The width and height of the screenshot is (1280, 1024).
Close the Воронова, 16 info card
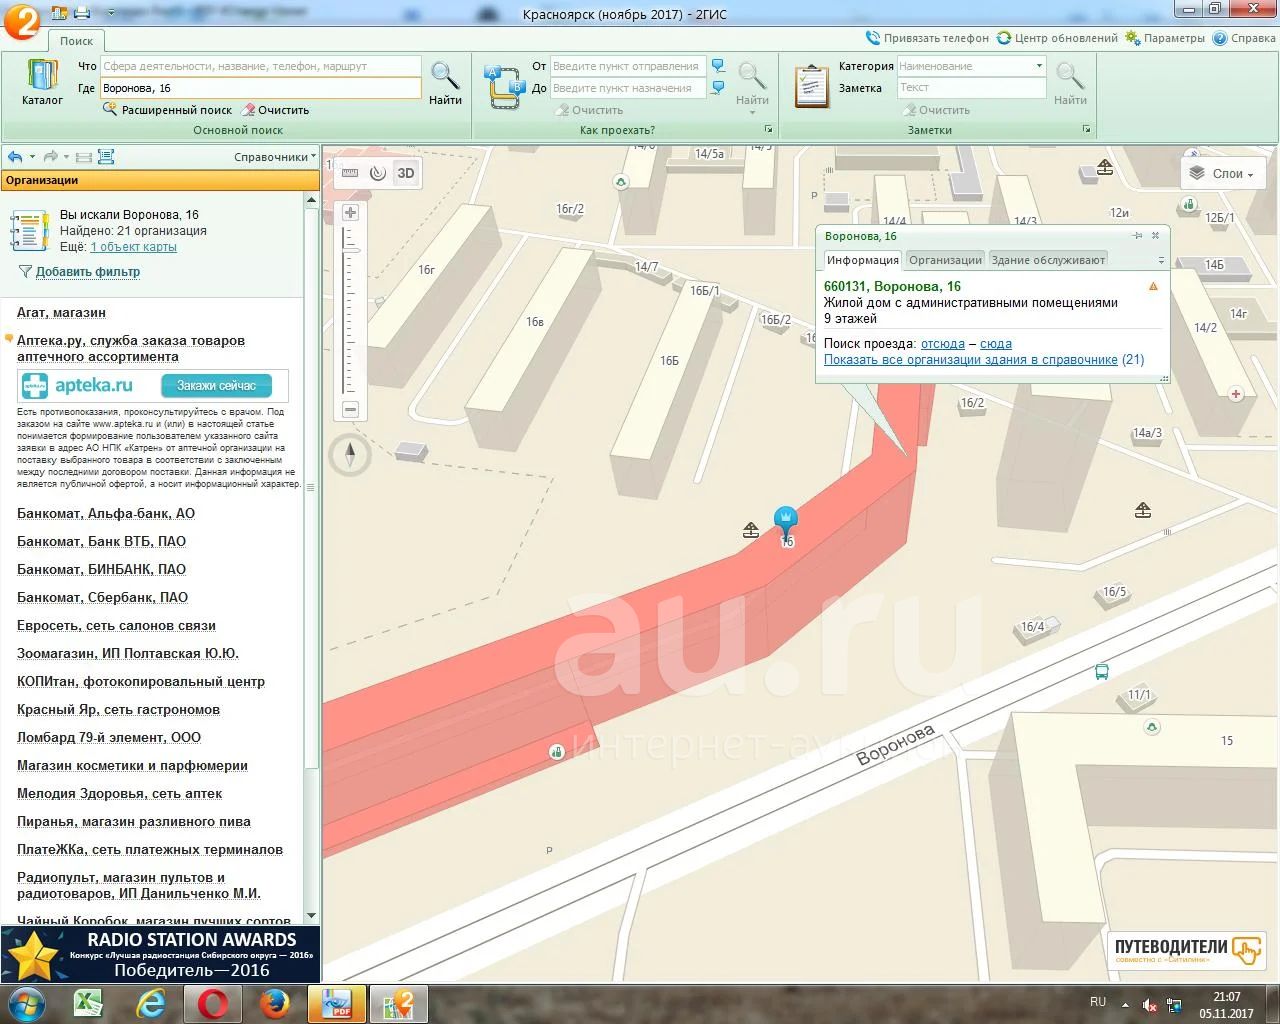click(1155, 236)
